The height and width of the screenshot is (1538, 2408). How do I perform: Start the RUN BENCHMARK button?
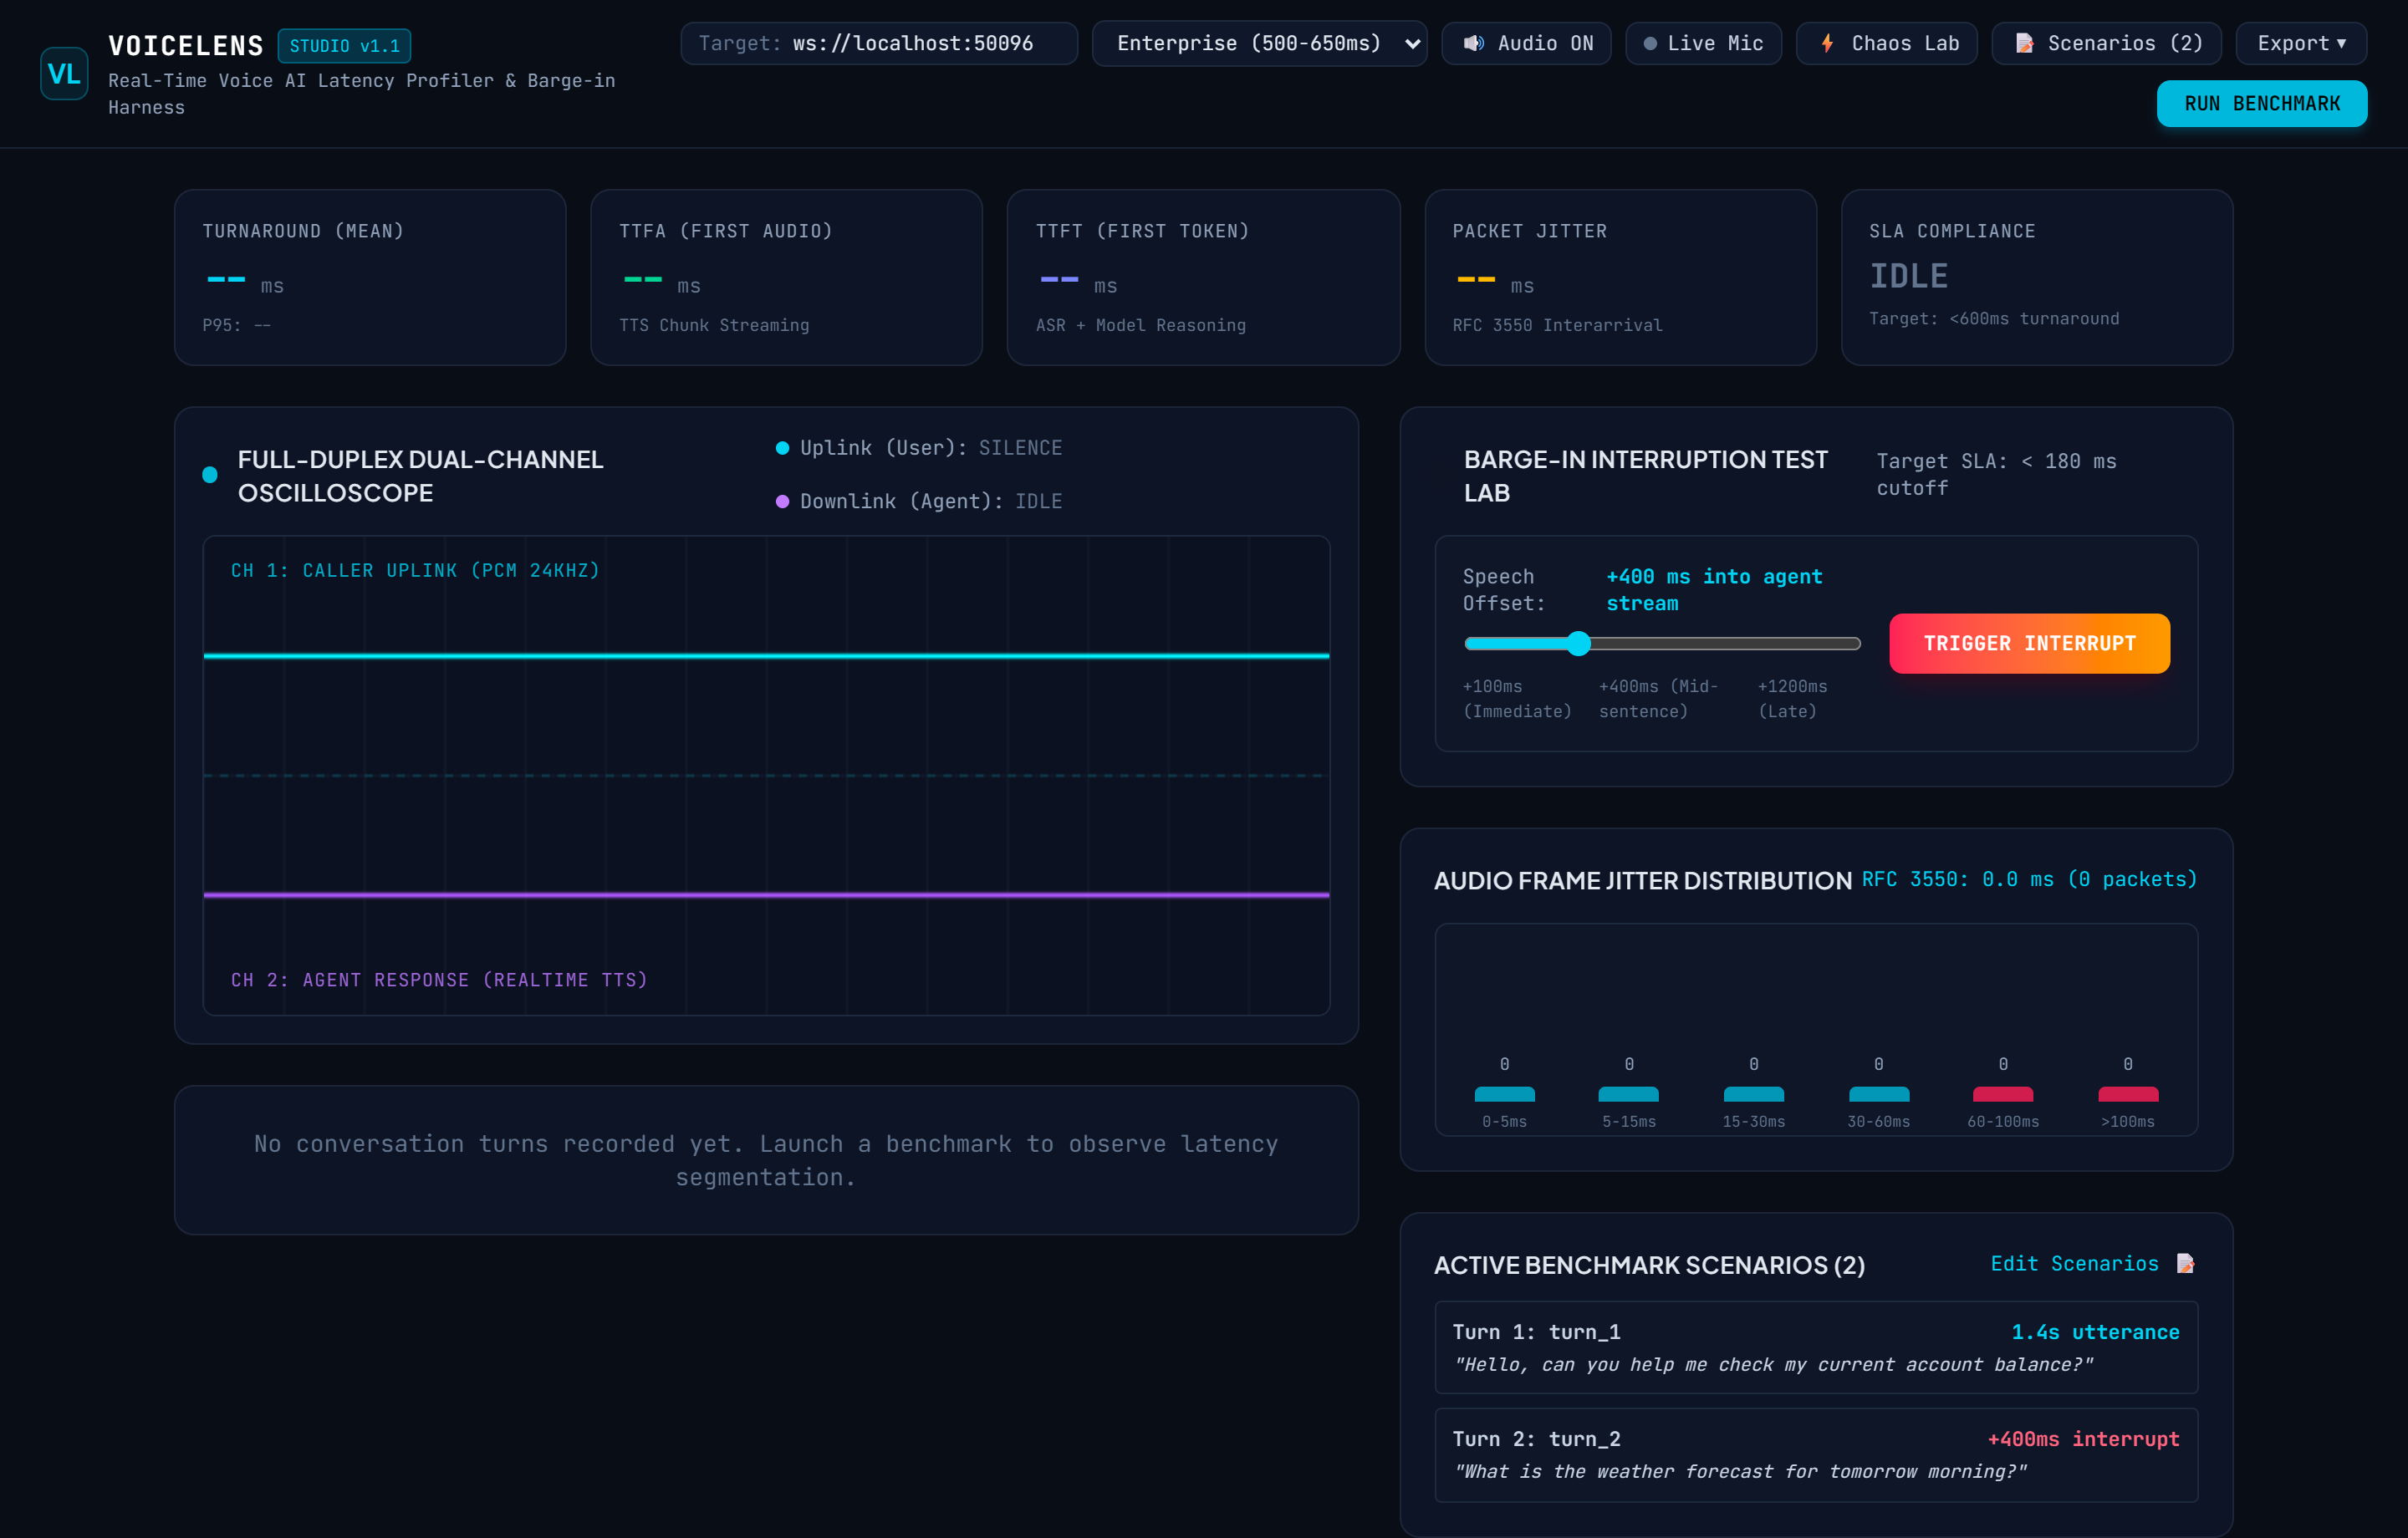click(2261, 103)
